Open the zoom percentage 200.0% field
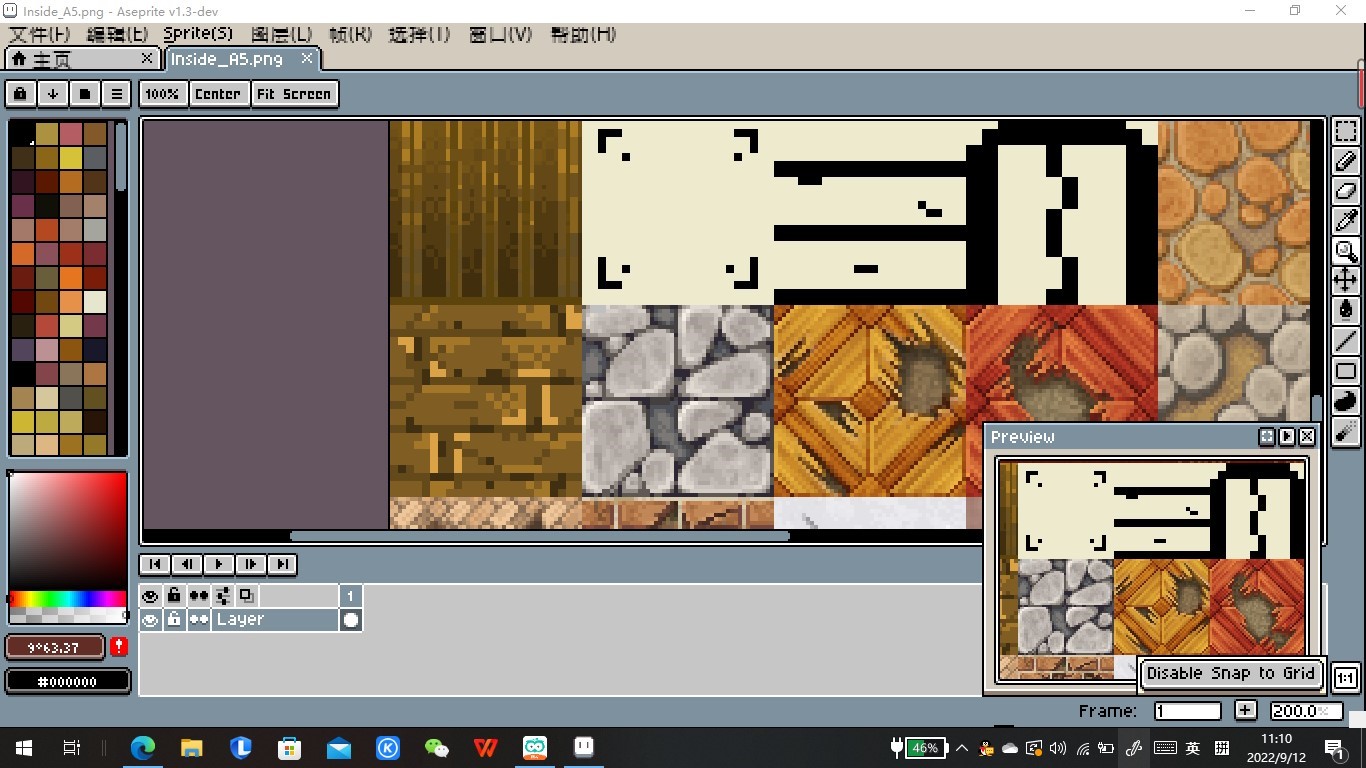Viewport: 1366px width, 768px height. [1306, 711]
